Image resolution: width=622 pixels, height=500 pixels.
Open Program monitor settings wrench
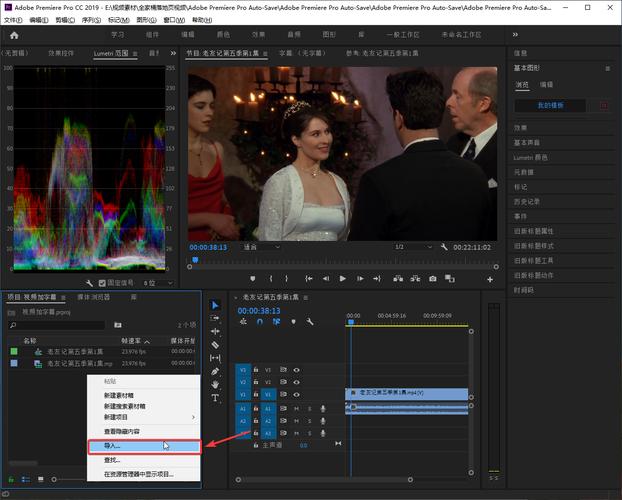(444, 247)
